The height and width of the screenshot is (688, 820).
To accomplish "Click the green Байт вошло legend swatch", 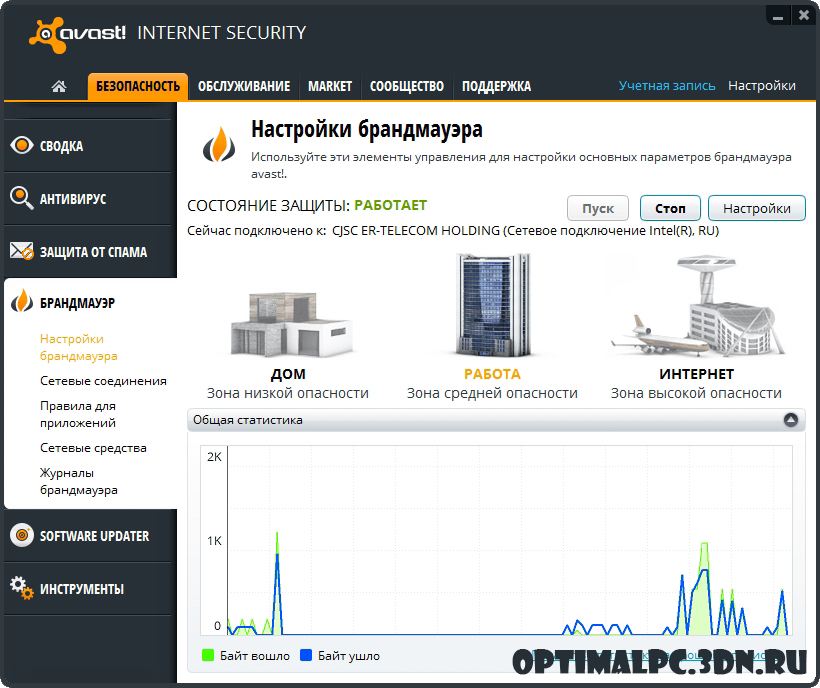I will 208,655.
